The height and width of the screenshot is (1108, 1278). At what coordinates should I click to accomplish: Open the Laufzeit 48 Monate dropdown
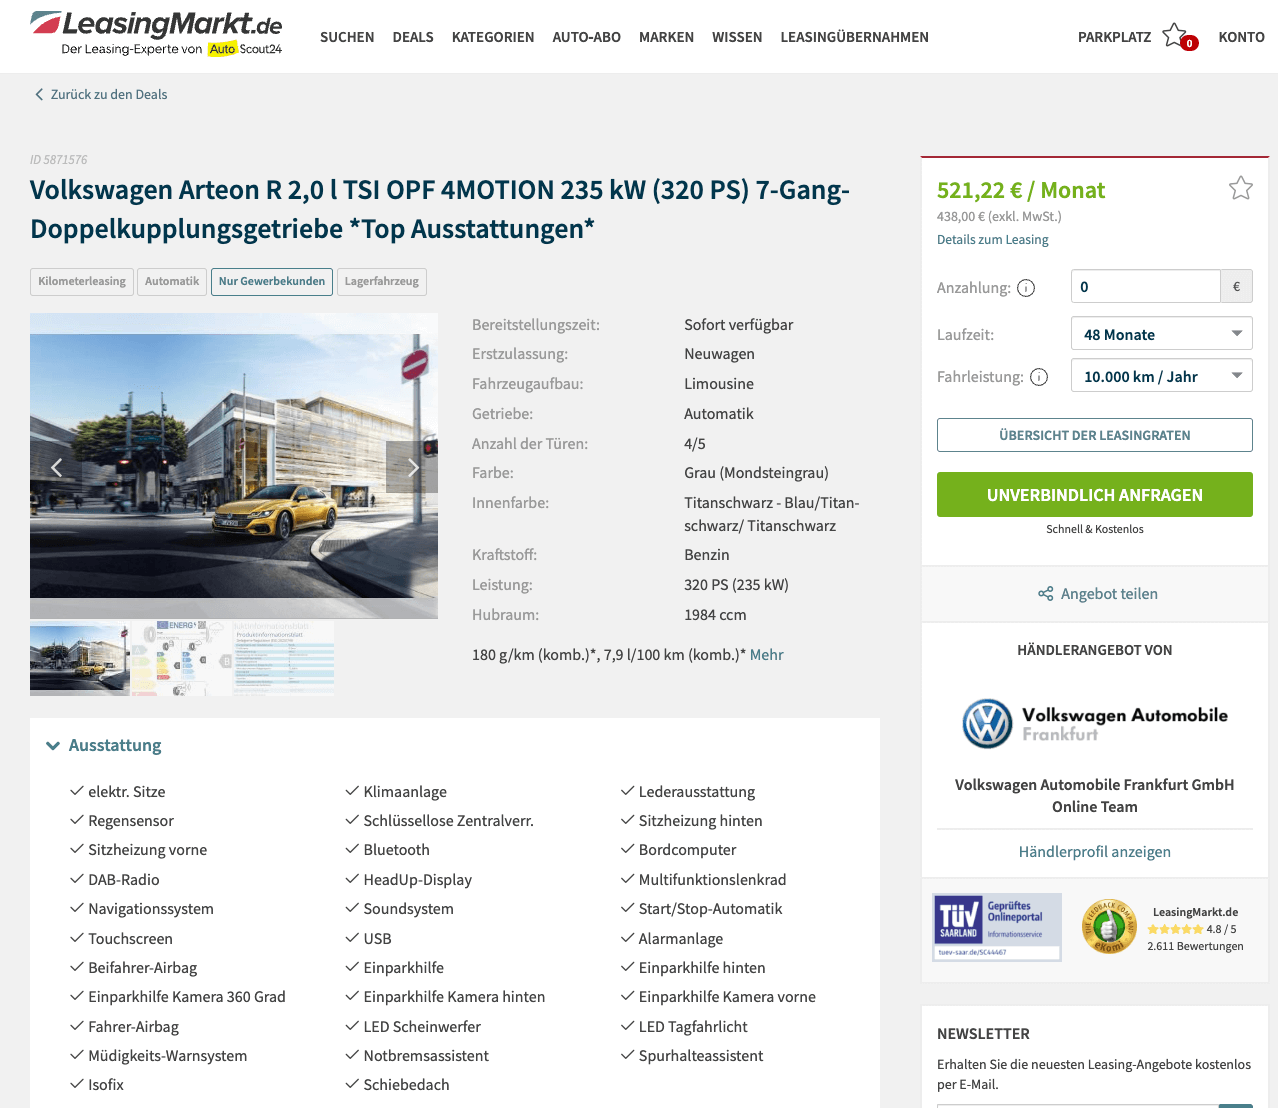click(x=1161, y=334)
